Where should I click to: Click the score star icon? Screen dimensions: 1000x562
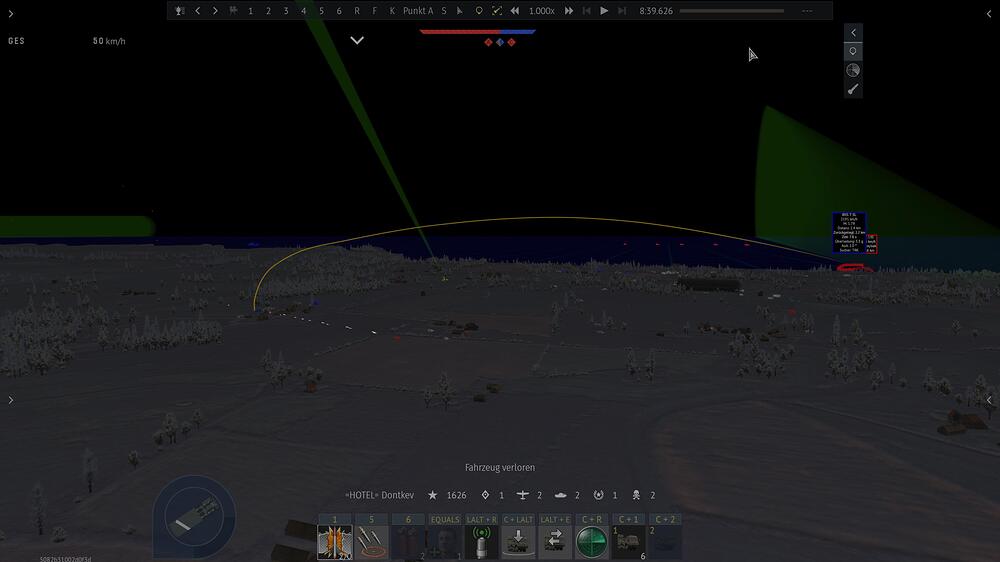point(432,495)
